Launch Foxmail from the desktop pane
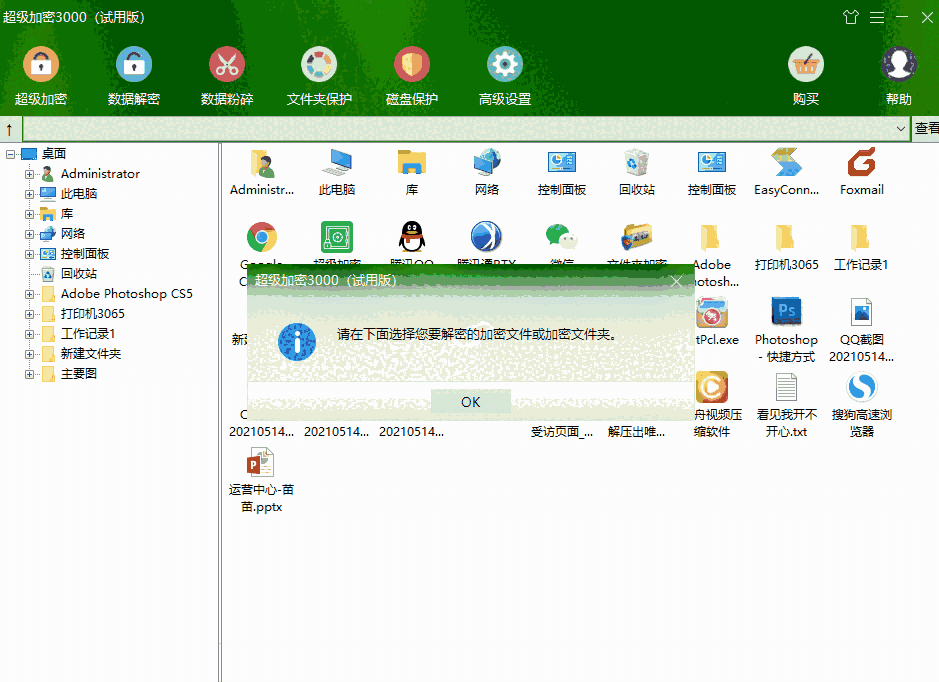The width and height of the screenshot is (939, 682). (x=861, y=165)
